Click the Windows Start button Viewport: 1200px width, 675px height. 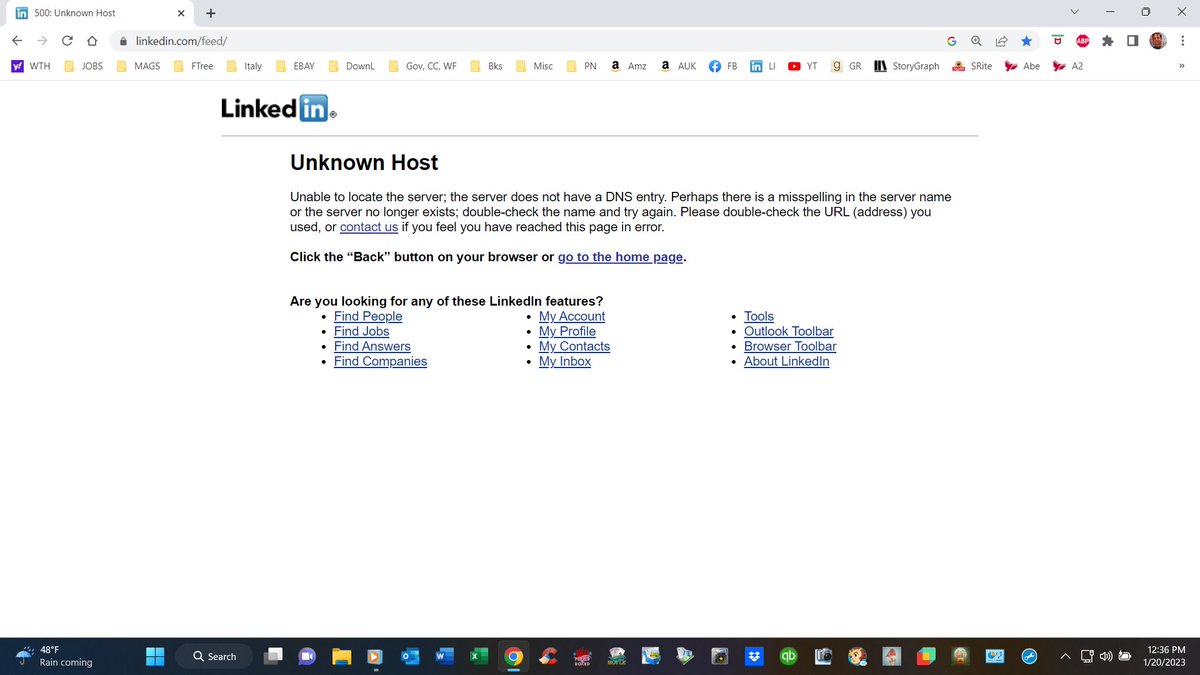[x=155, y=656]
